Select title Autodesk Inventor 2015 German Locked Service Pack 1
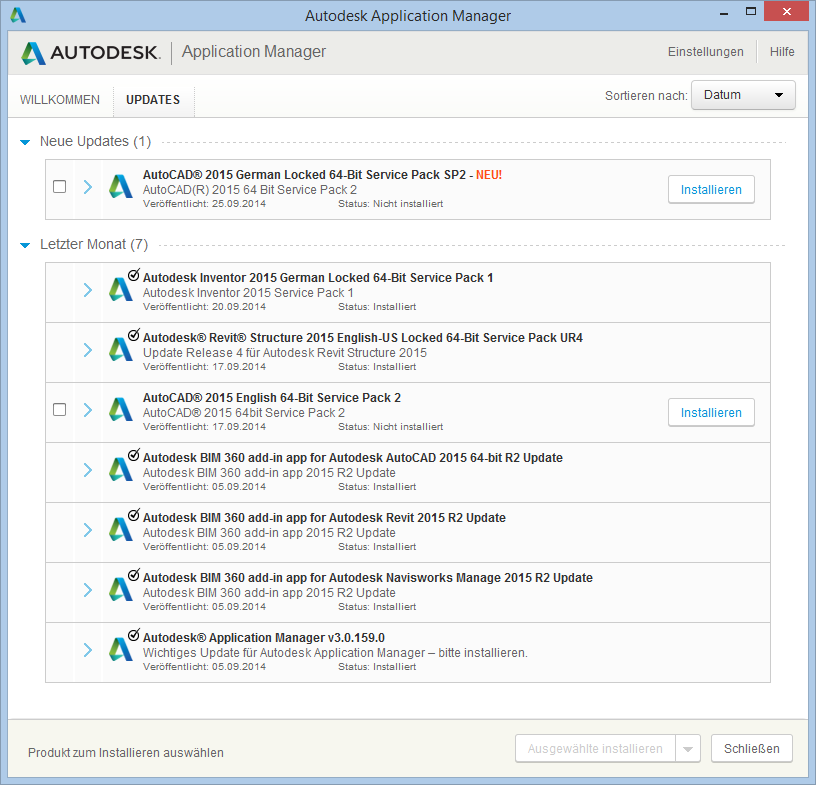816x785 pixels. coord(318,277)
